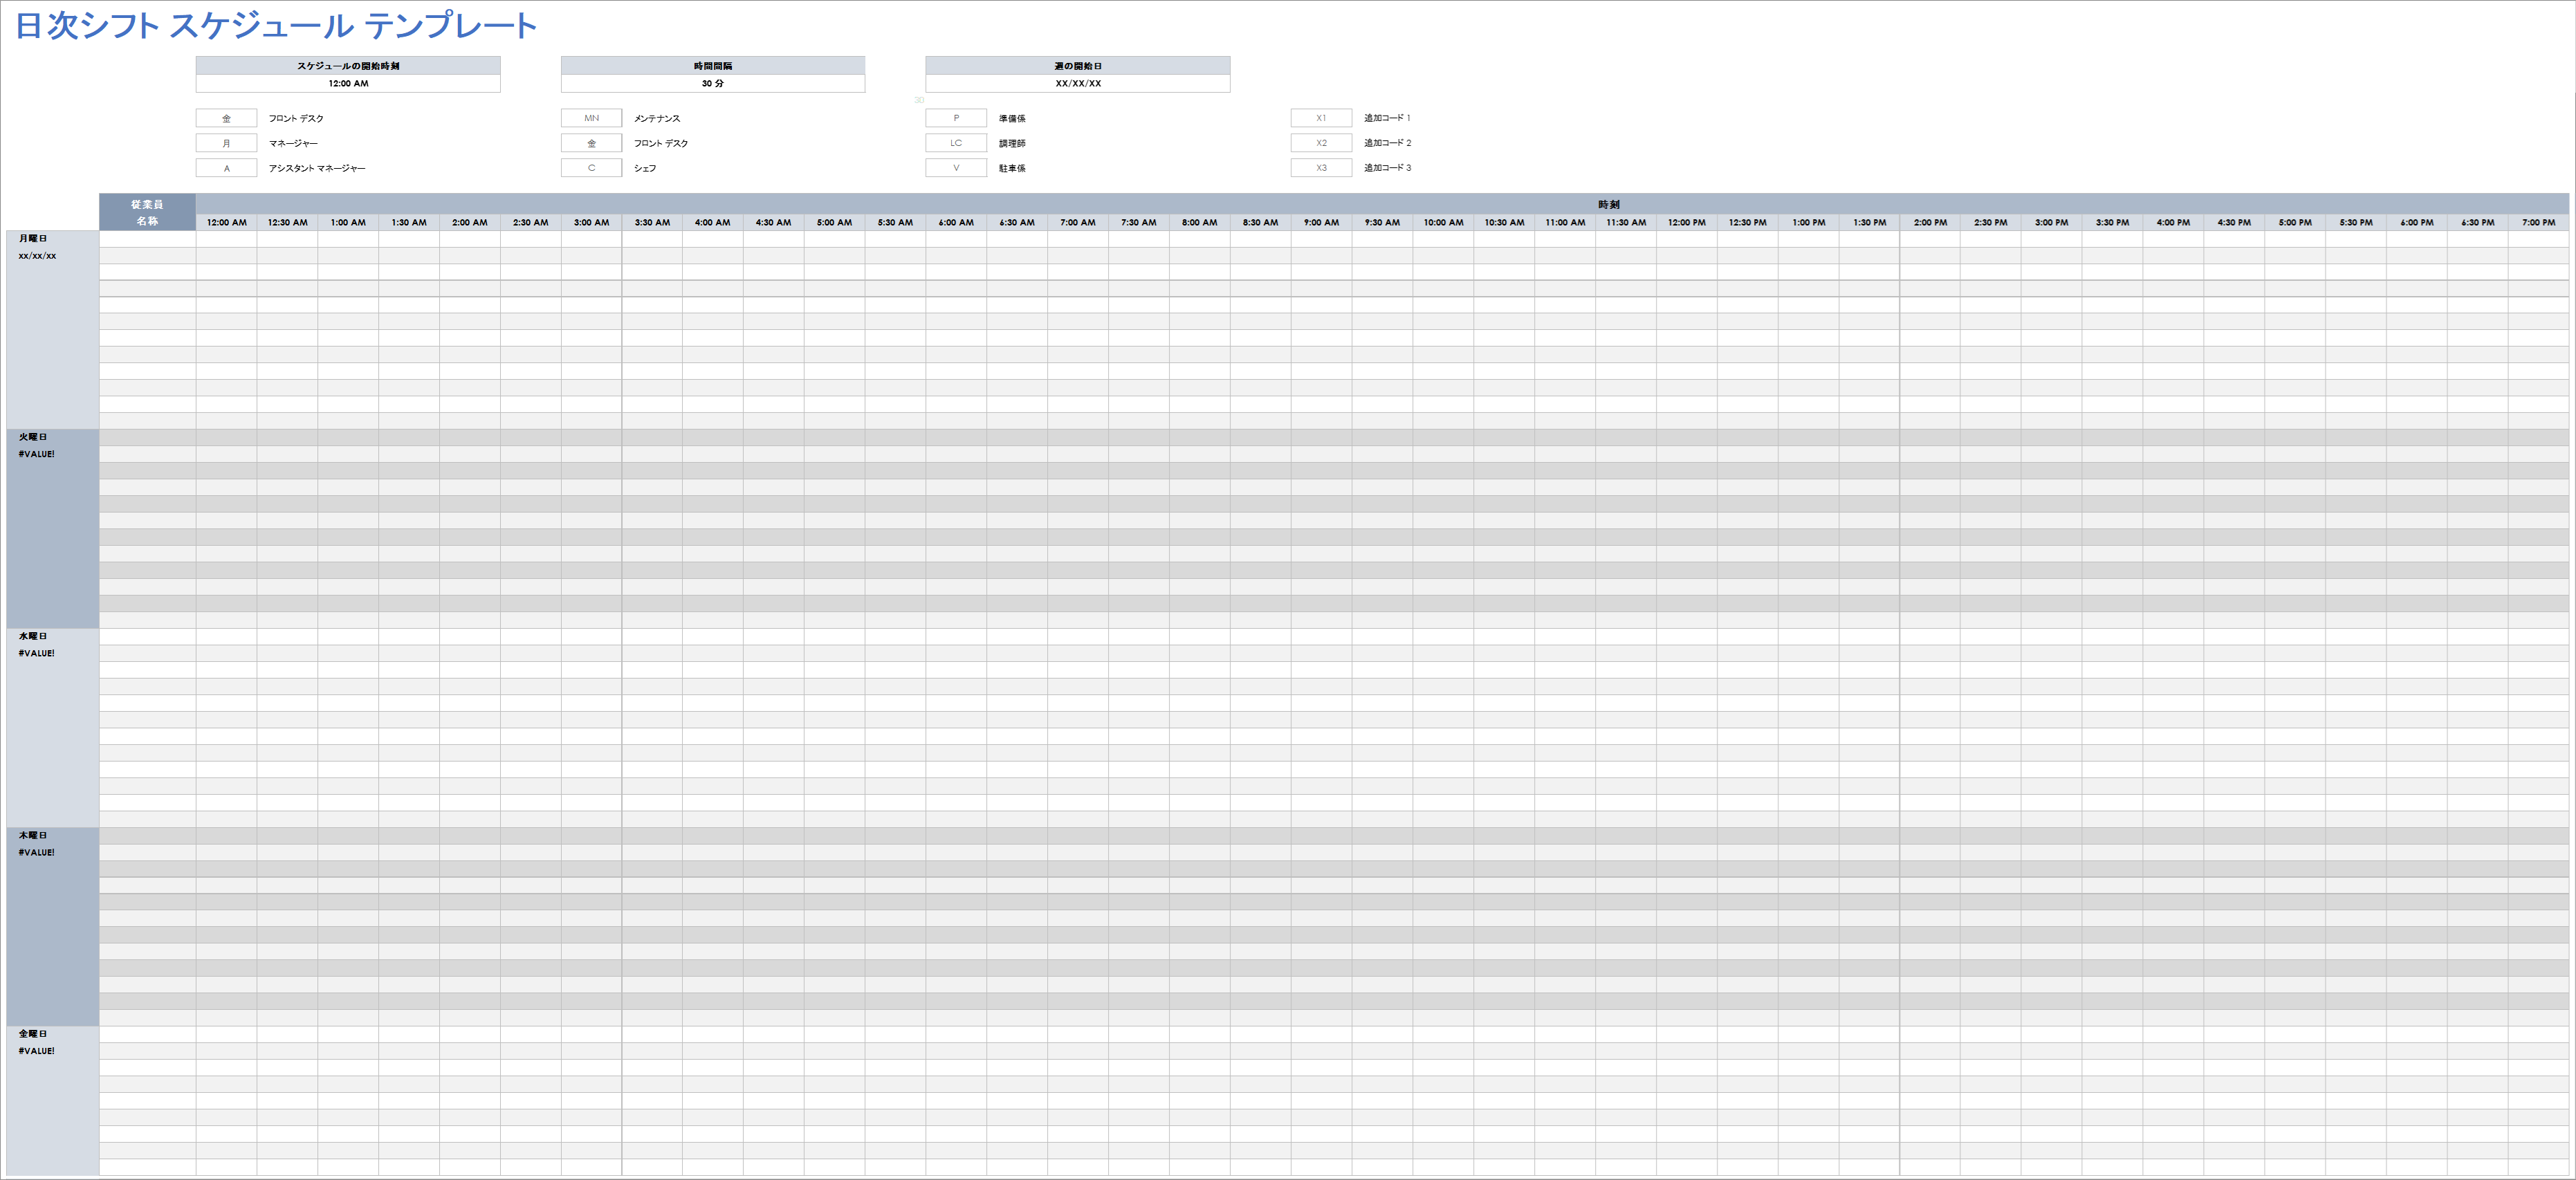This screenshot has width=2576, height=1180.
Task: Select the スケジュールの開始時刻 header cell
Action: [348, 66]
